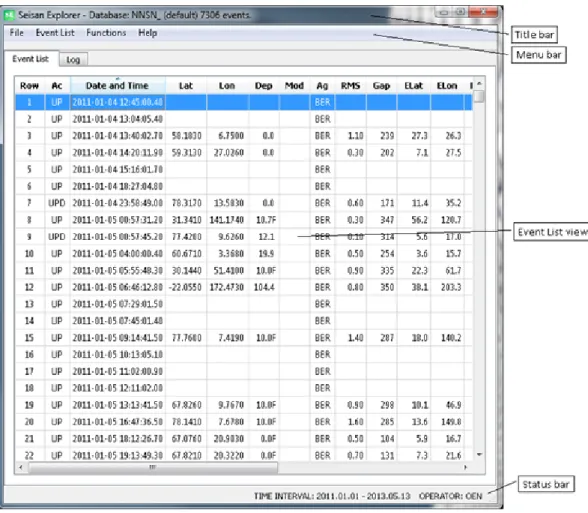Select event 2011-01-05 07:29:01.50

point(244,304)
